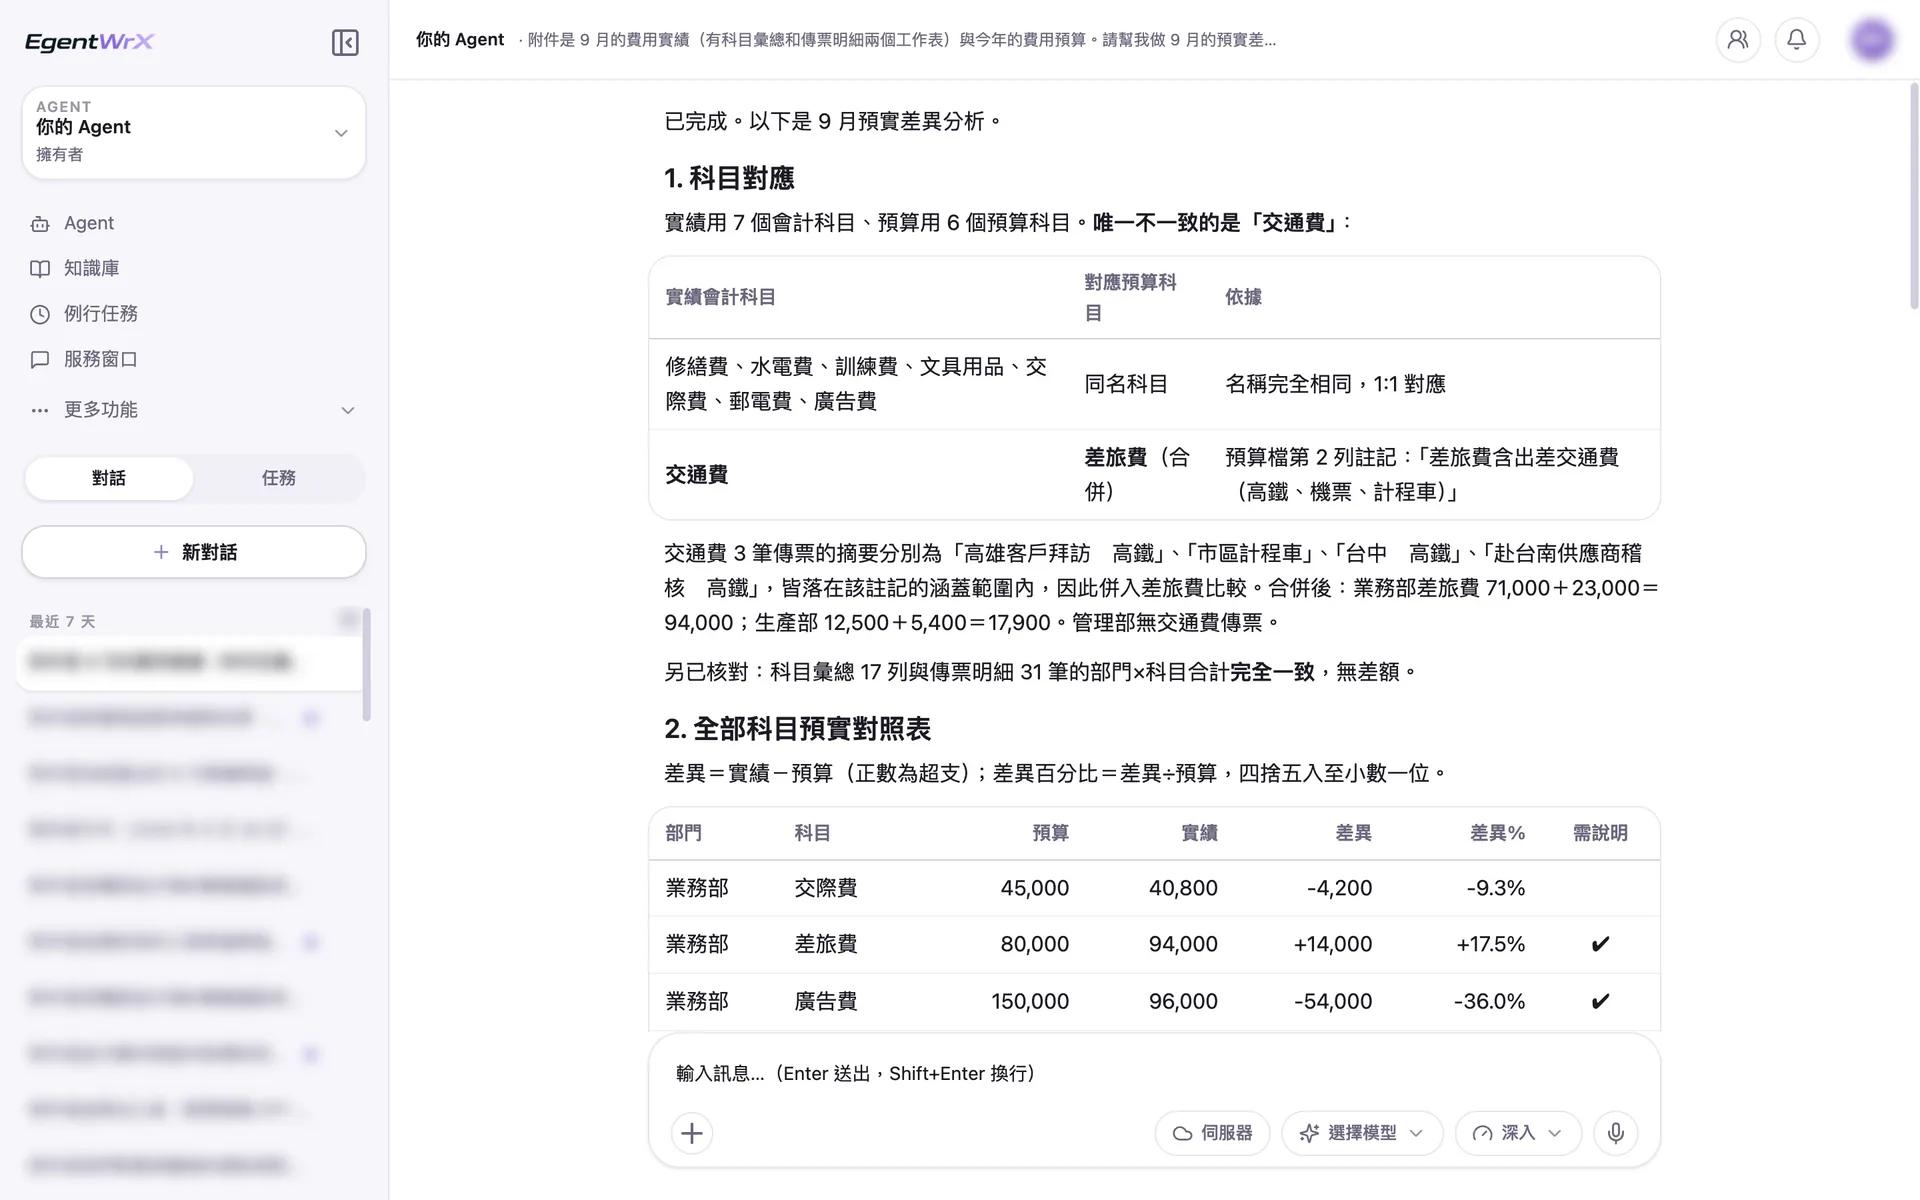Click the plus attachment button
This screenshot has width=1920, height=1200.
point(692,1133)
